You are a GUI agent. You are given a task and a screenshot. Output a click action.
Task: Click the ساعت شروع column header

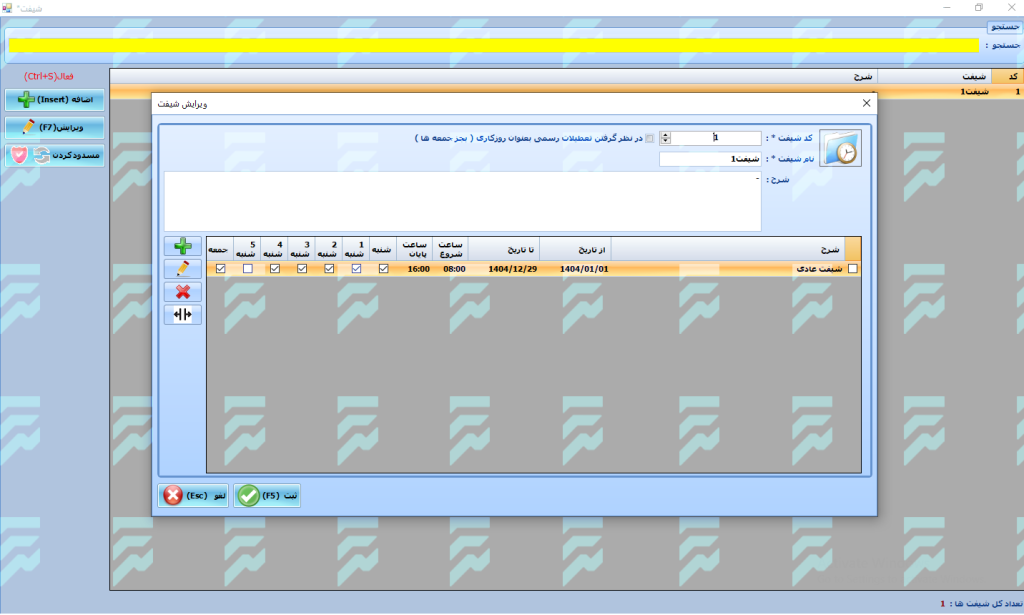click(452, 249)
